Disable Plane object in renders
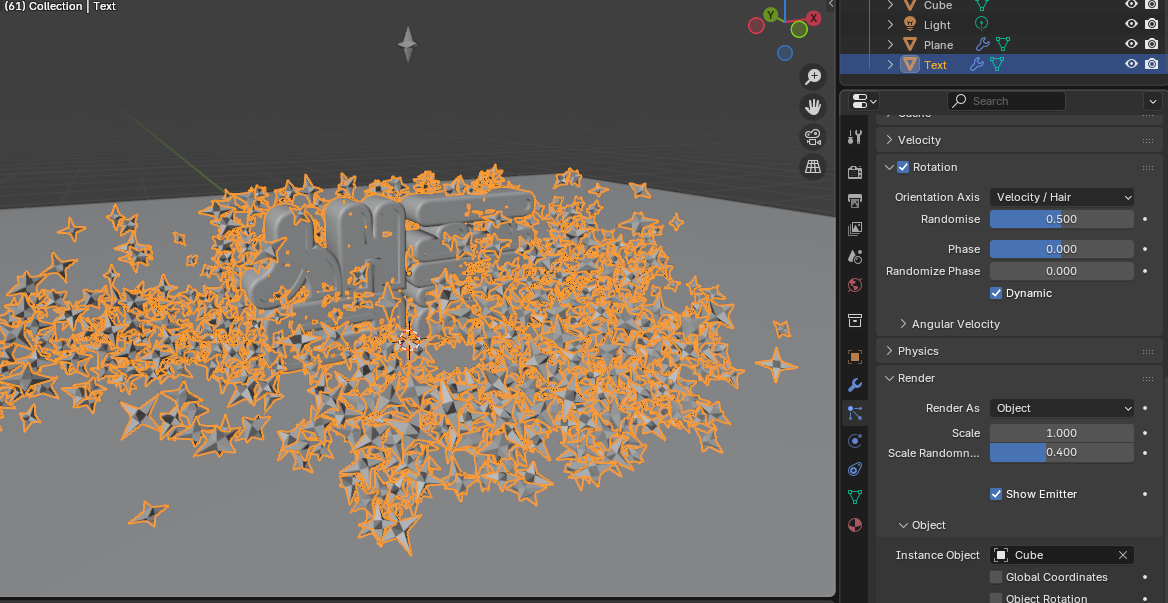Image resolution: width=1168 pixels, height=603 pixels. [x=1152, y=45]
